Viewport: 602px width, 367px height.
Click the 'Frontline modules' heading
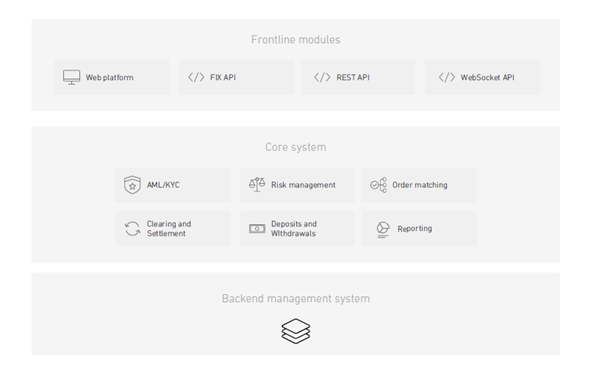pyautogui.click(x=296, y=40)
